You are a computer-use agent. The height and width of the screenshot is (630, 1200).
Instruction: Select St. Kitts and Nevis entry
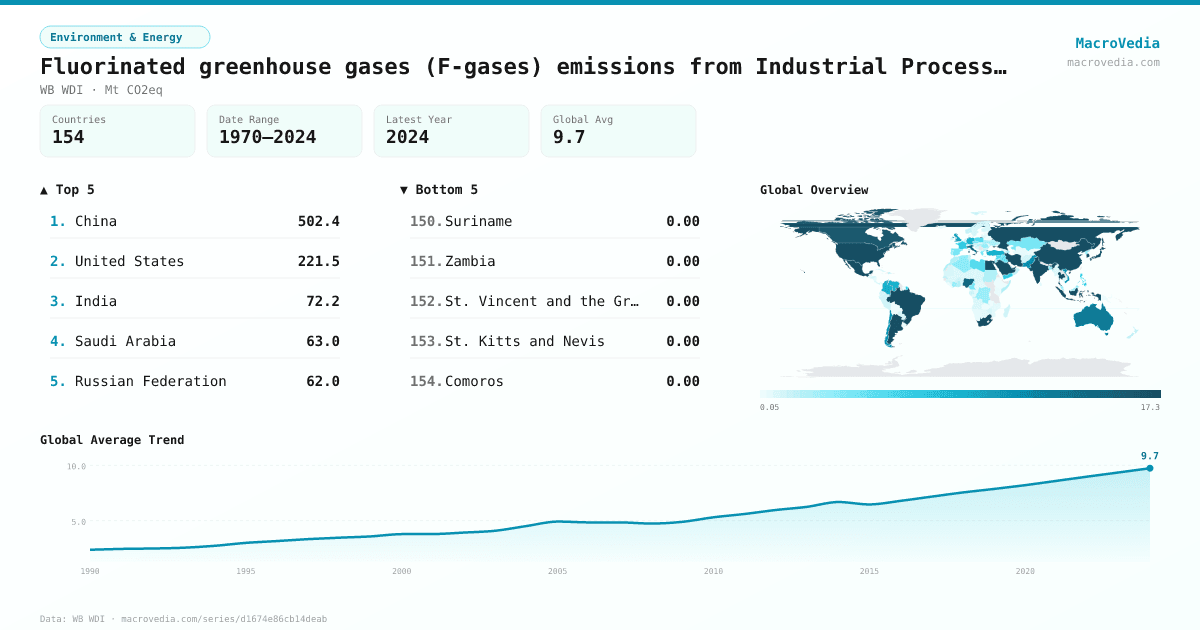point(524,341)
